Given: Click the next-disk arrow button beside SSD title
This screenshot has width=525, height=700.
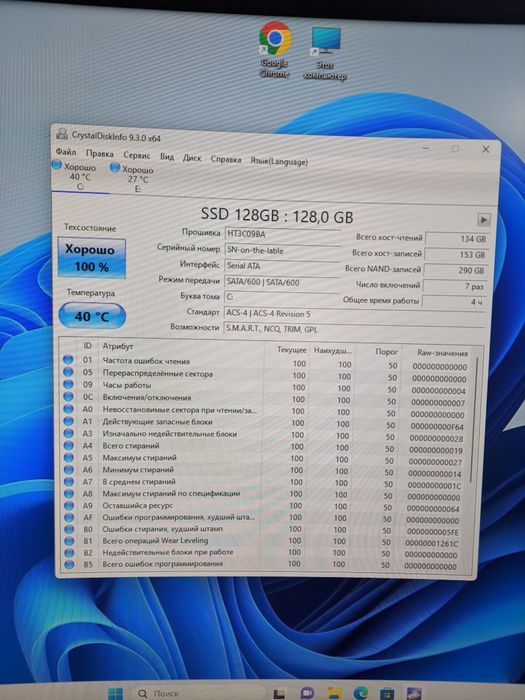Looking at the screenshot, I should point(483,220).
